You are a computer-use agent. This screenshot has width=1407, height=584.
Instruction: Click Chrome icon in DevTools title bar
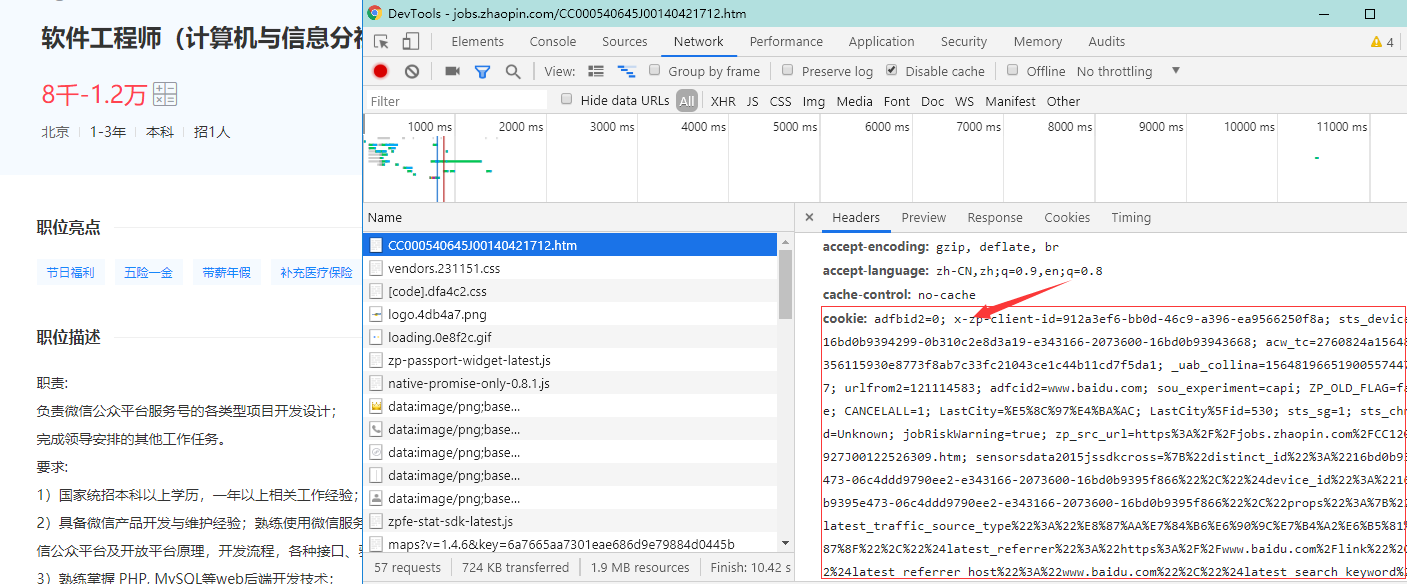tap(374, 13)
